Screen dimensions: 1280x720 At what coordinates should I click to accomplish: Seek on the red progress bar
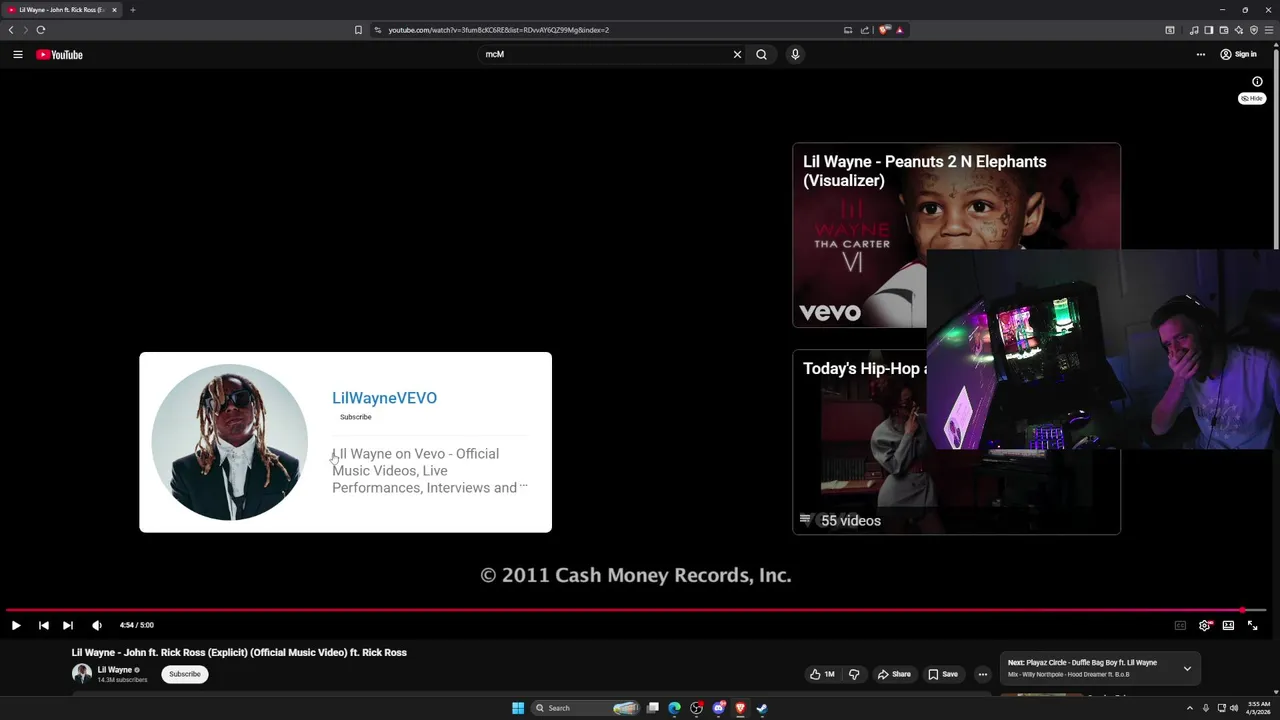tap(636, 609)
